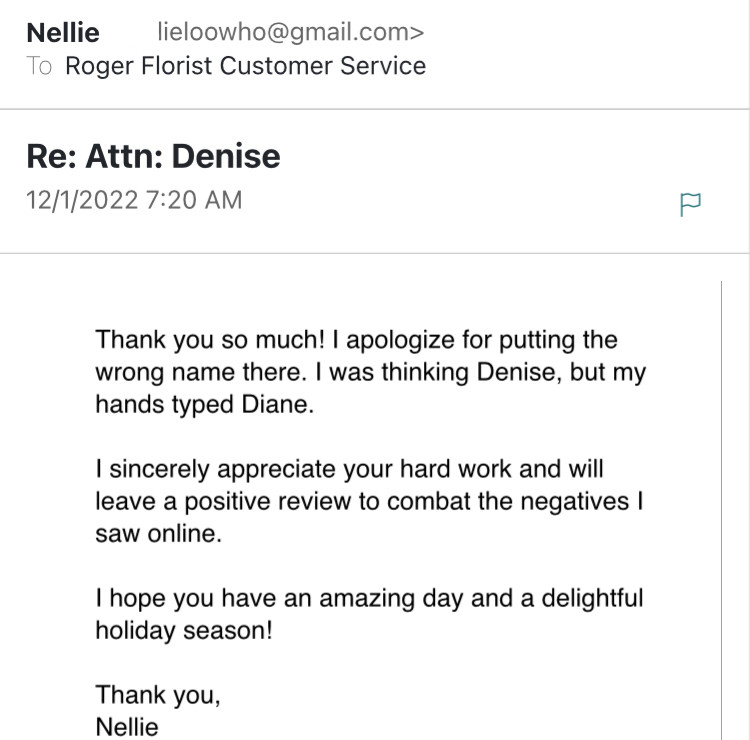Click the word 'Denise,' in message body

click(x=519, y=372)
